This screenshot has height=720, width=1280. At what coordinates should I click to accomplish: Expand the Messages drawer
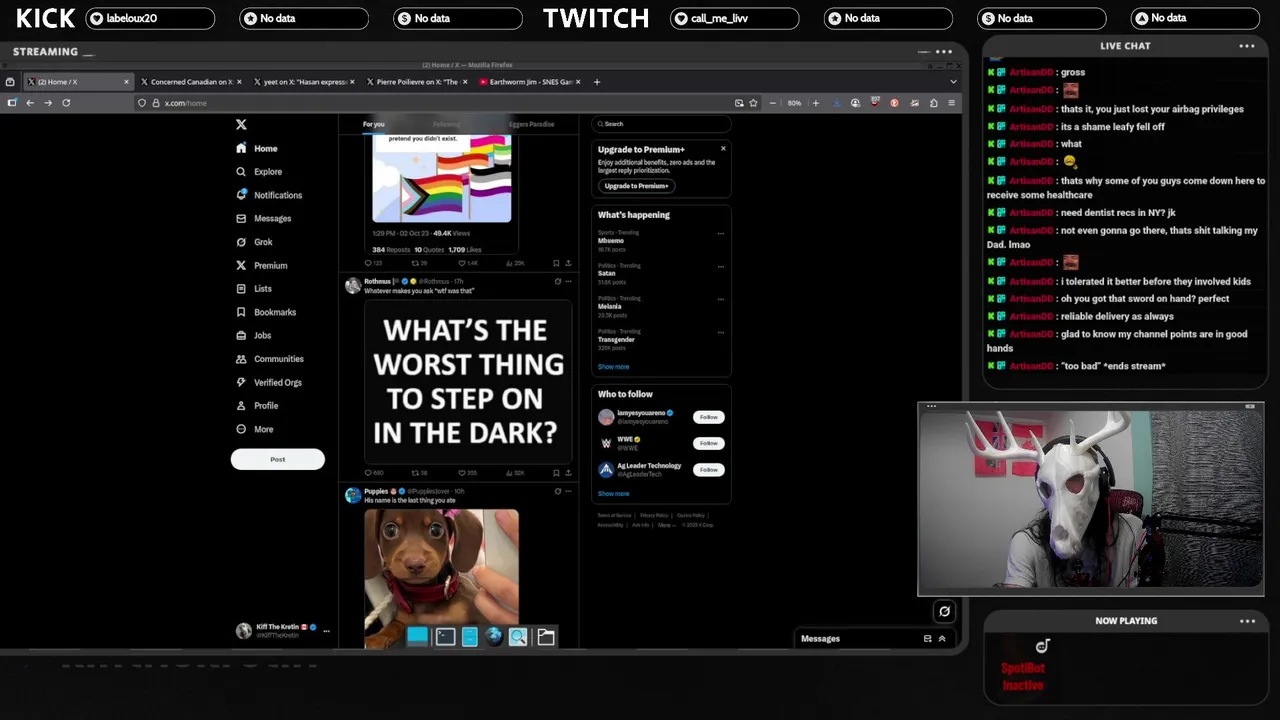pyautogui.click(x=941, y=638)
